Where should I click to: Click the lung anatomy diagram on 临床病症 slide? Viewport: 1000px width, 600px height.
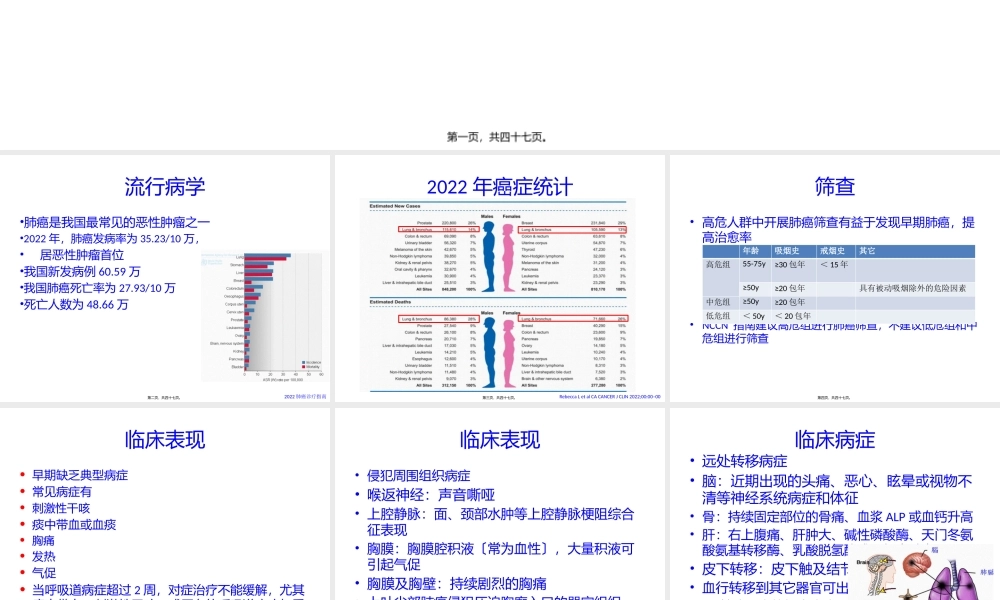952,585
